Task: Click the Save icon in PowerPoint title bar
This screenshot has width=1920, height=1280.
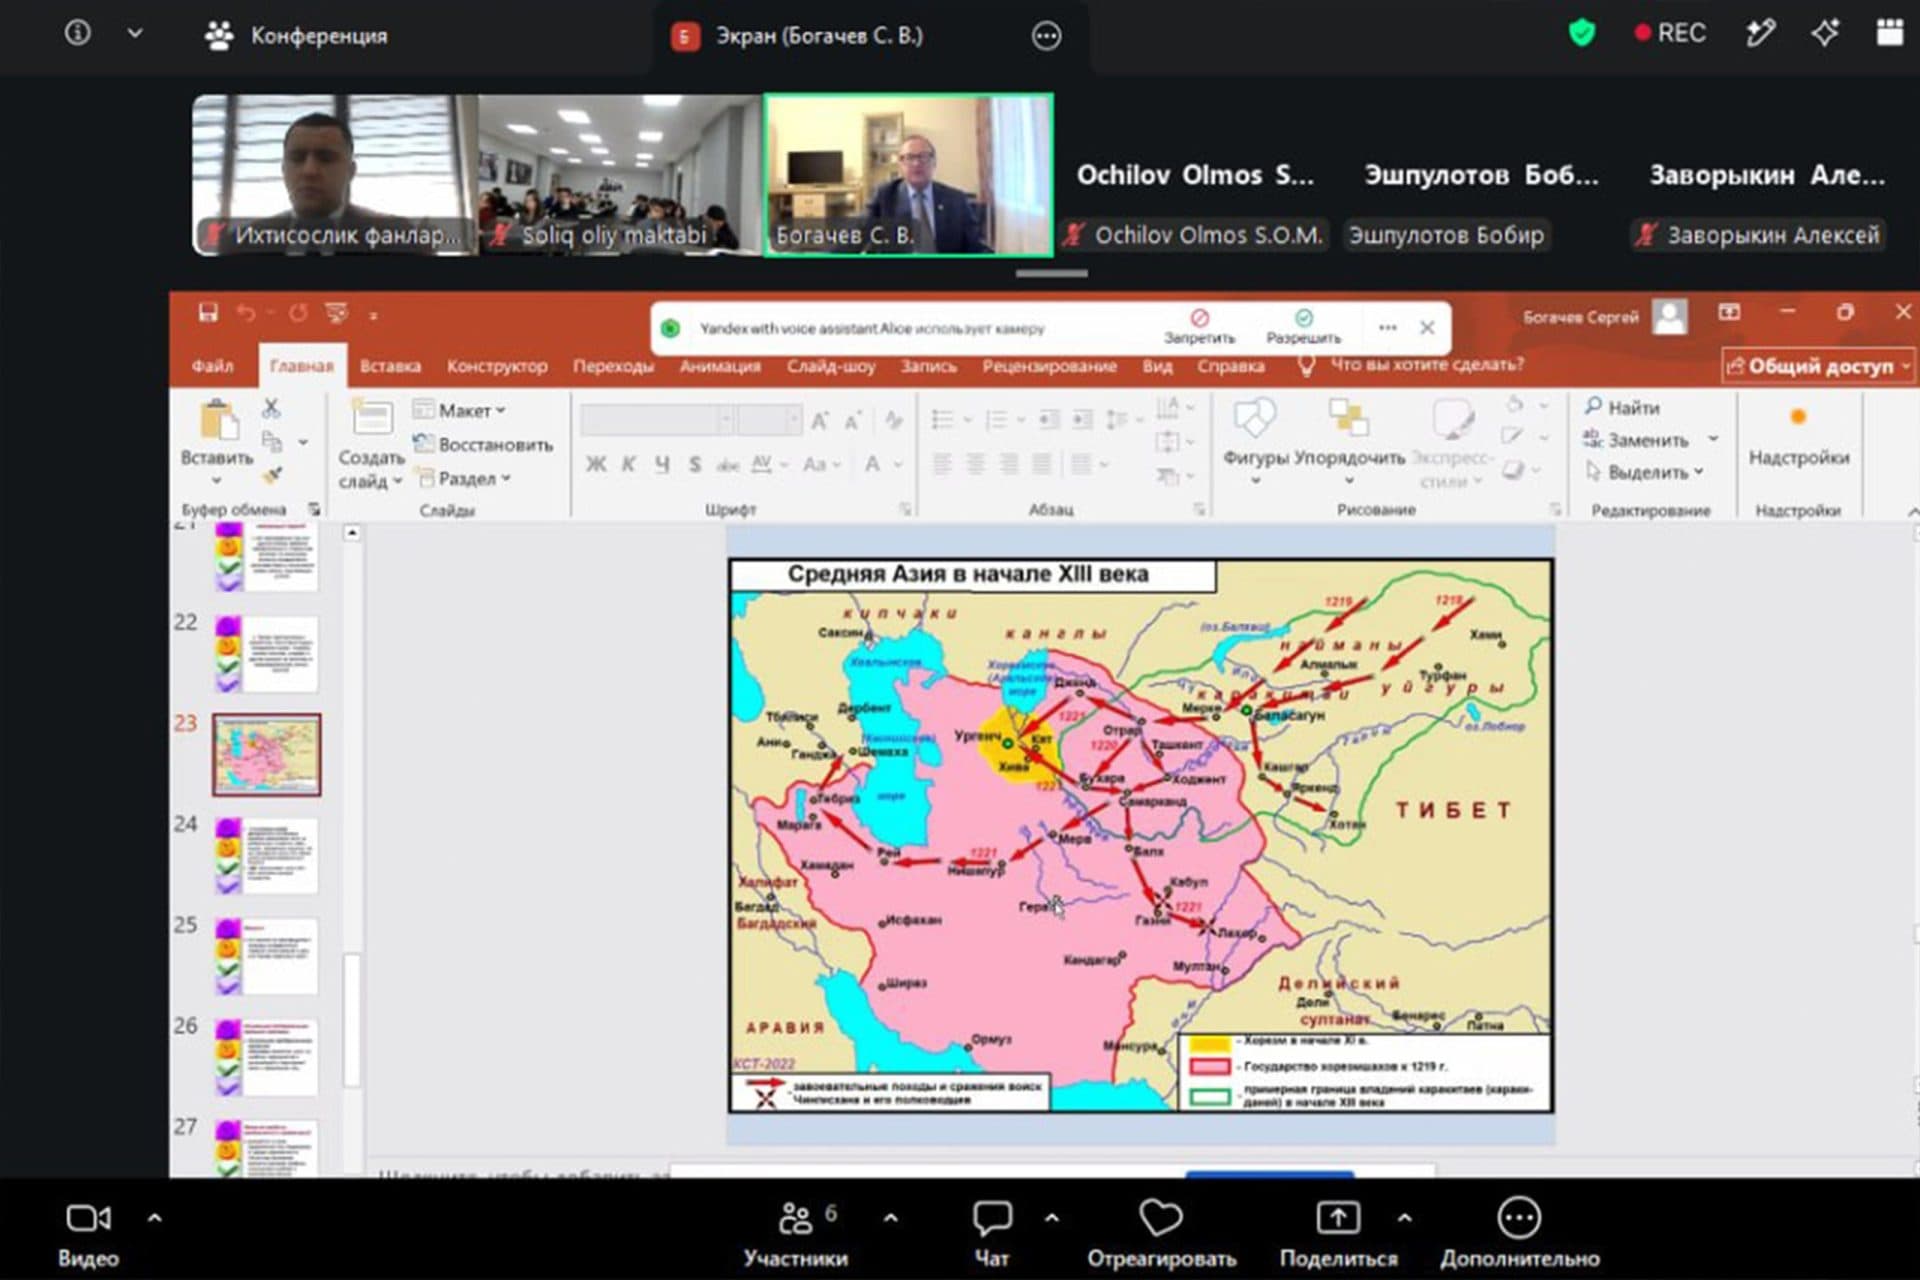Action: pyautogui.click(x=208, y=313)
